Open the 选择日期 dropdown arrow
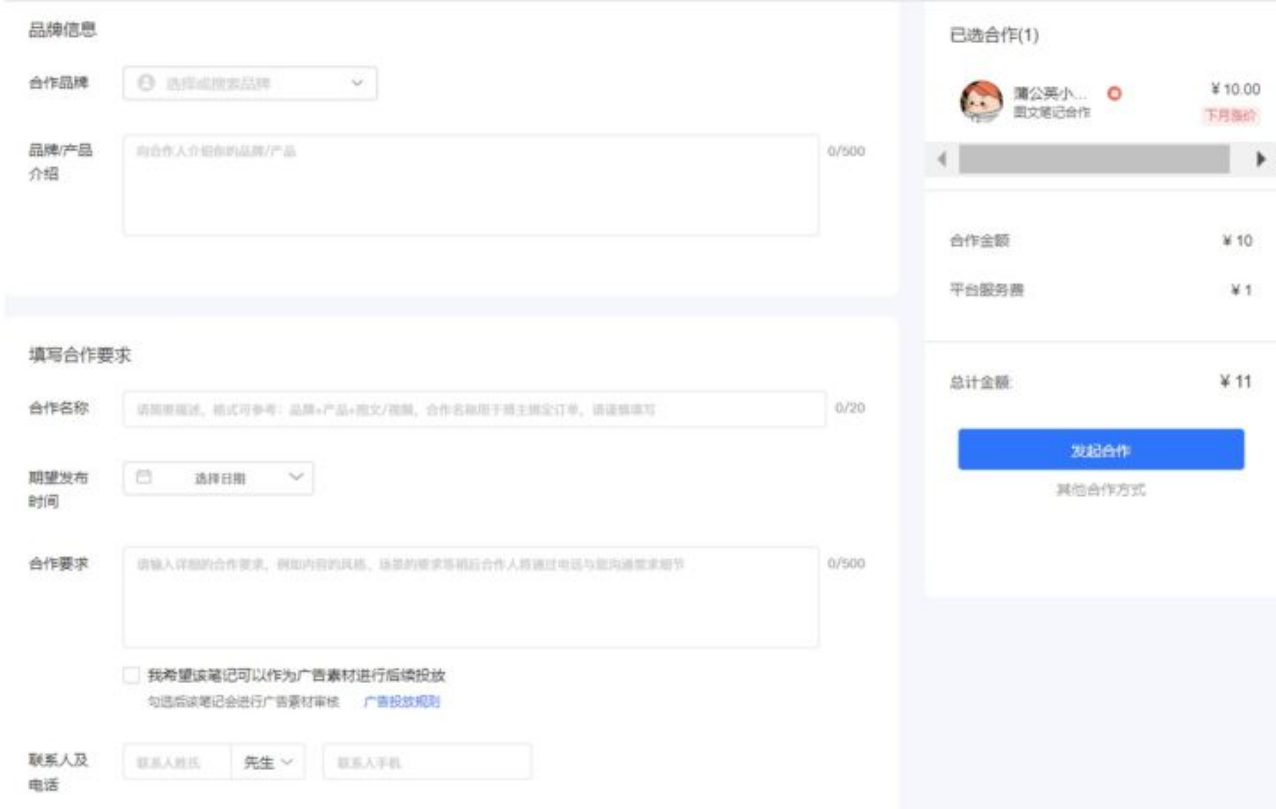1276x809 pixels. pyautogui.click(x=295, y=478)
